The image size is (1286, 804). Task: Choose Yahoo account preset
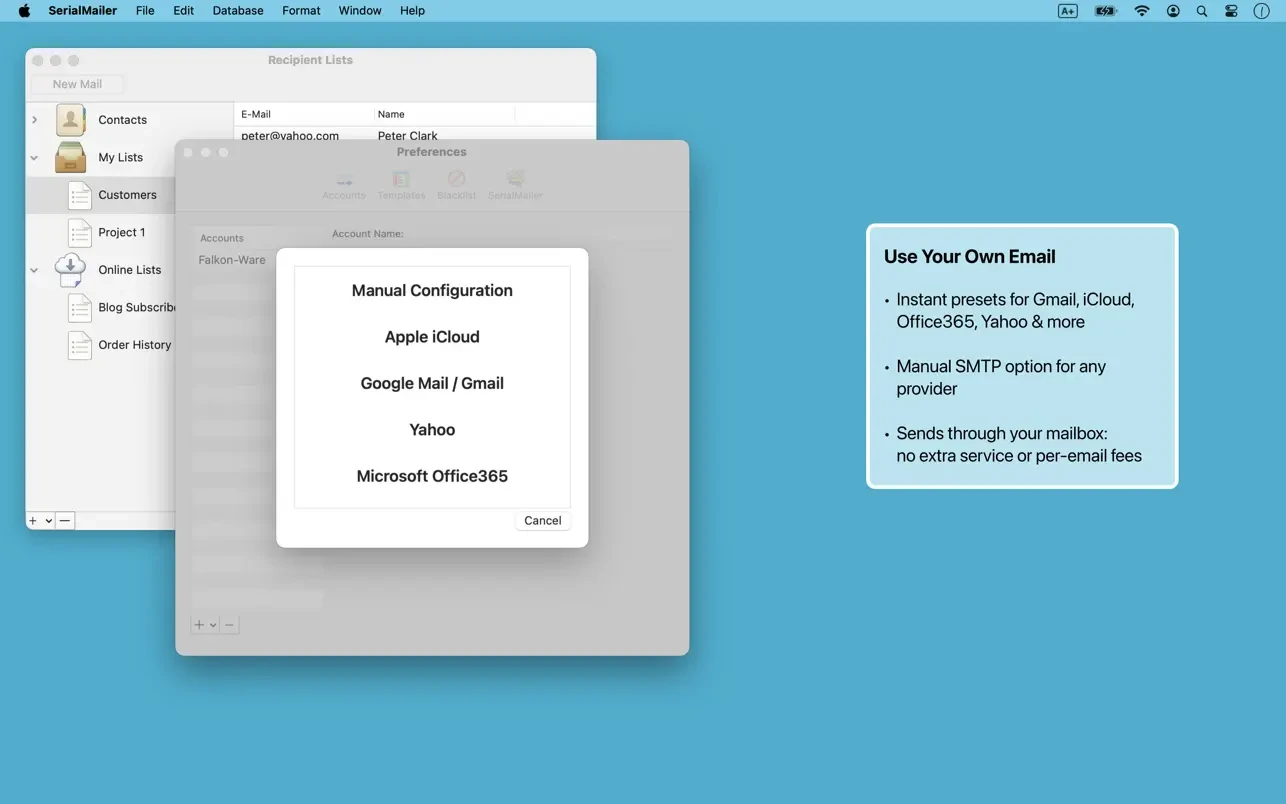[x=432, y=430]
